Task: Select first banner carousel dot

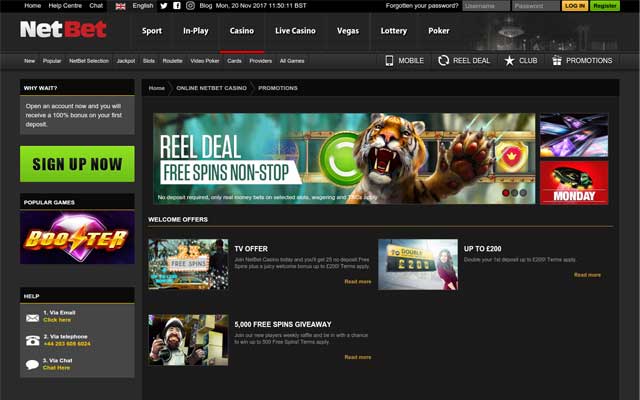Action: click(506, 193)
